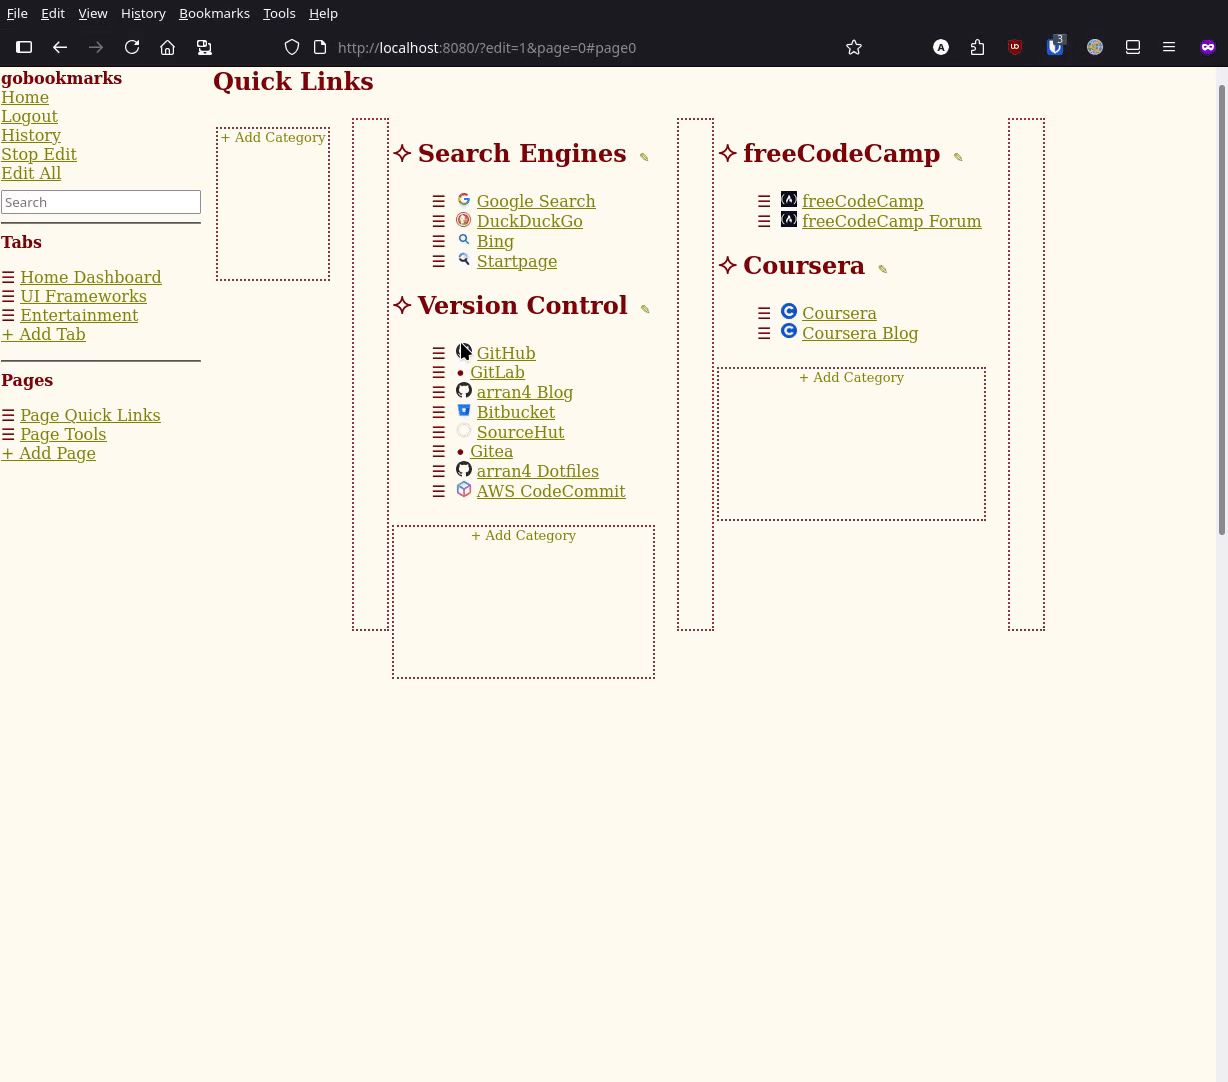The height and width of the screenshot is (1082, 1228).
Task: Open the arran4 Blog bookmark
Action: (x=524, y=392)
